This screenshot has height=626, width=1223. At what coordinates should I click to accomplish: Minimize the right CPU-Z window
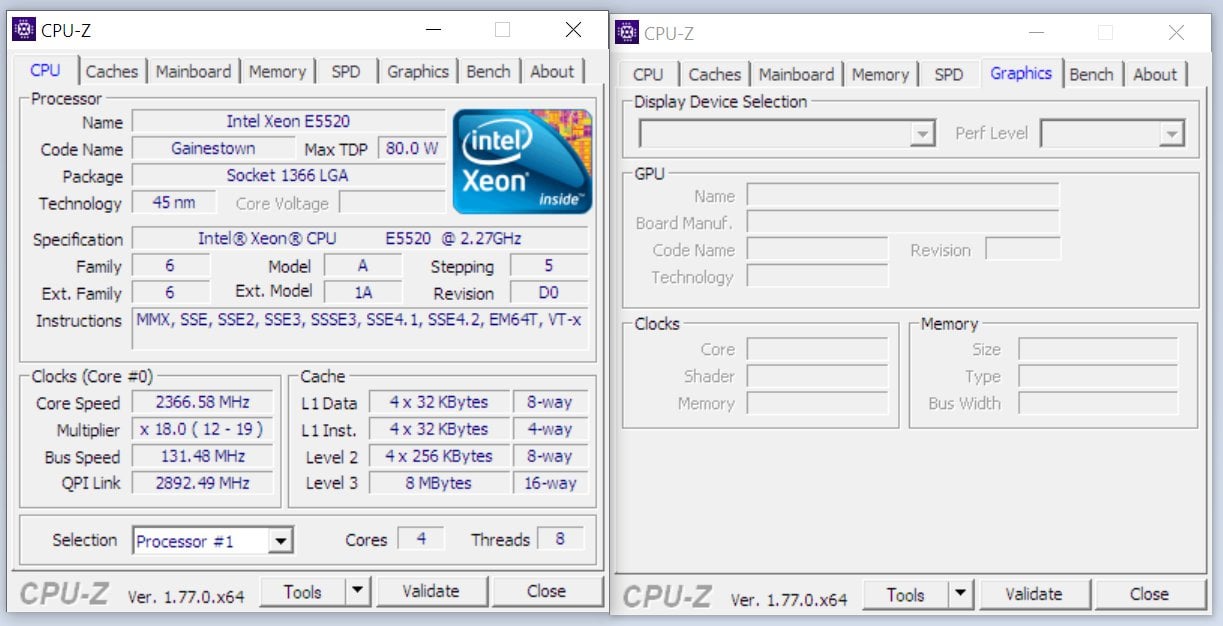coord(1036,33)
